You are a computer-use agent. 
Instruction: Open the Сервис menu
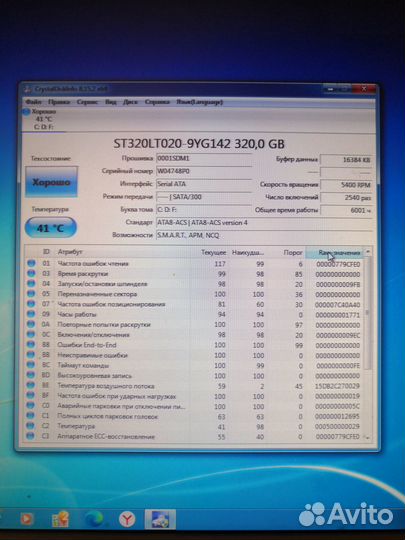click(87, 102)
